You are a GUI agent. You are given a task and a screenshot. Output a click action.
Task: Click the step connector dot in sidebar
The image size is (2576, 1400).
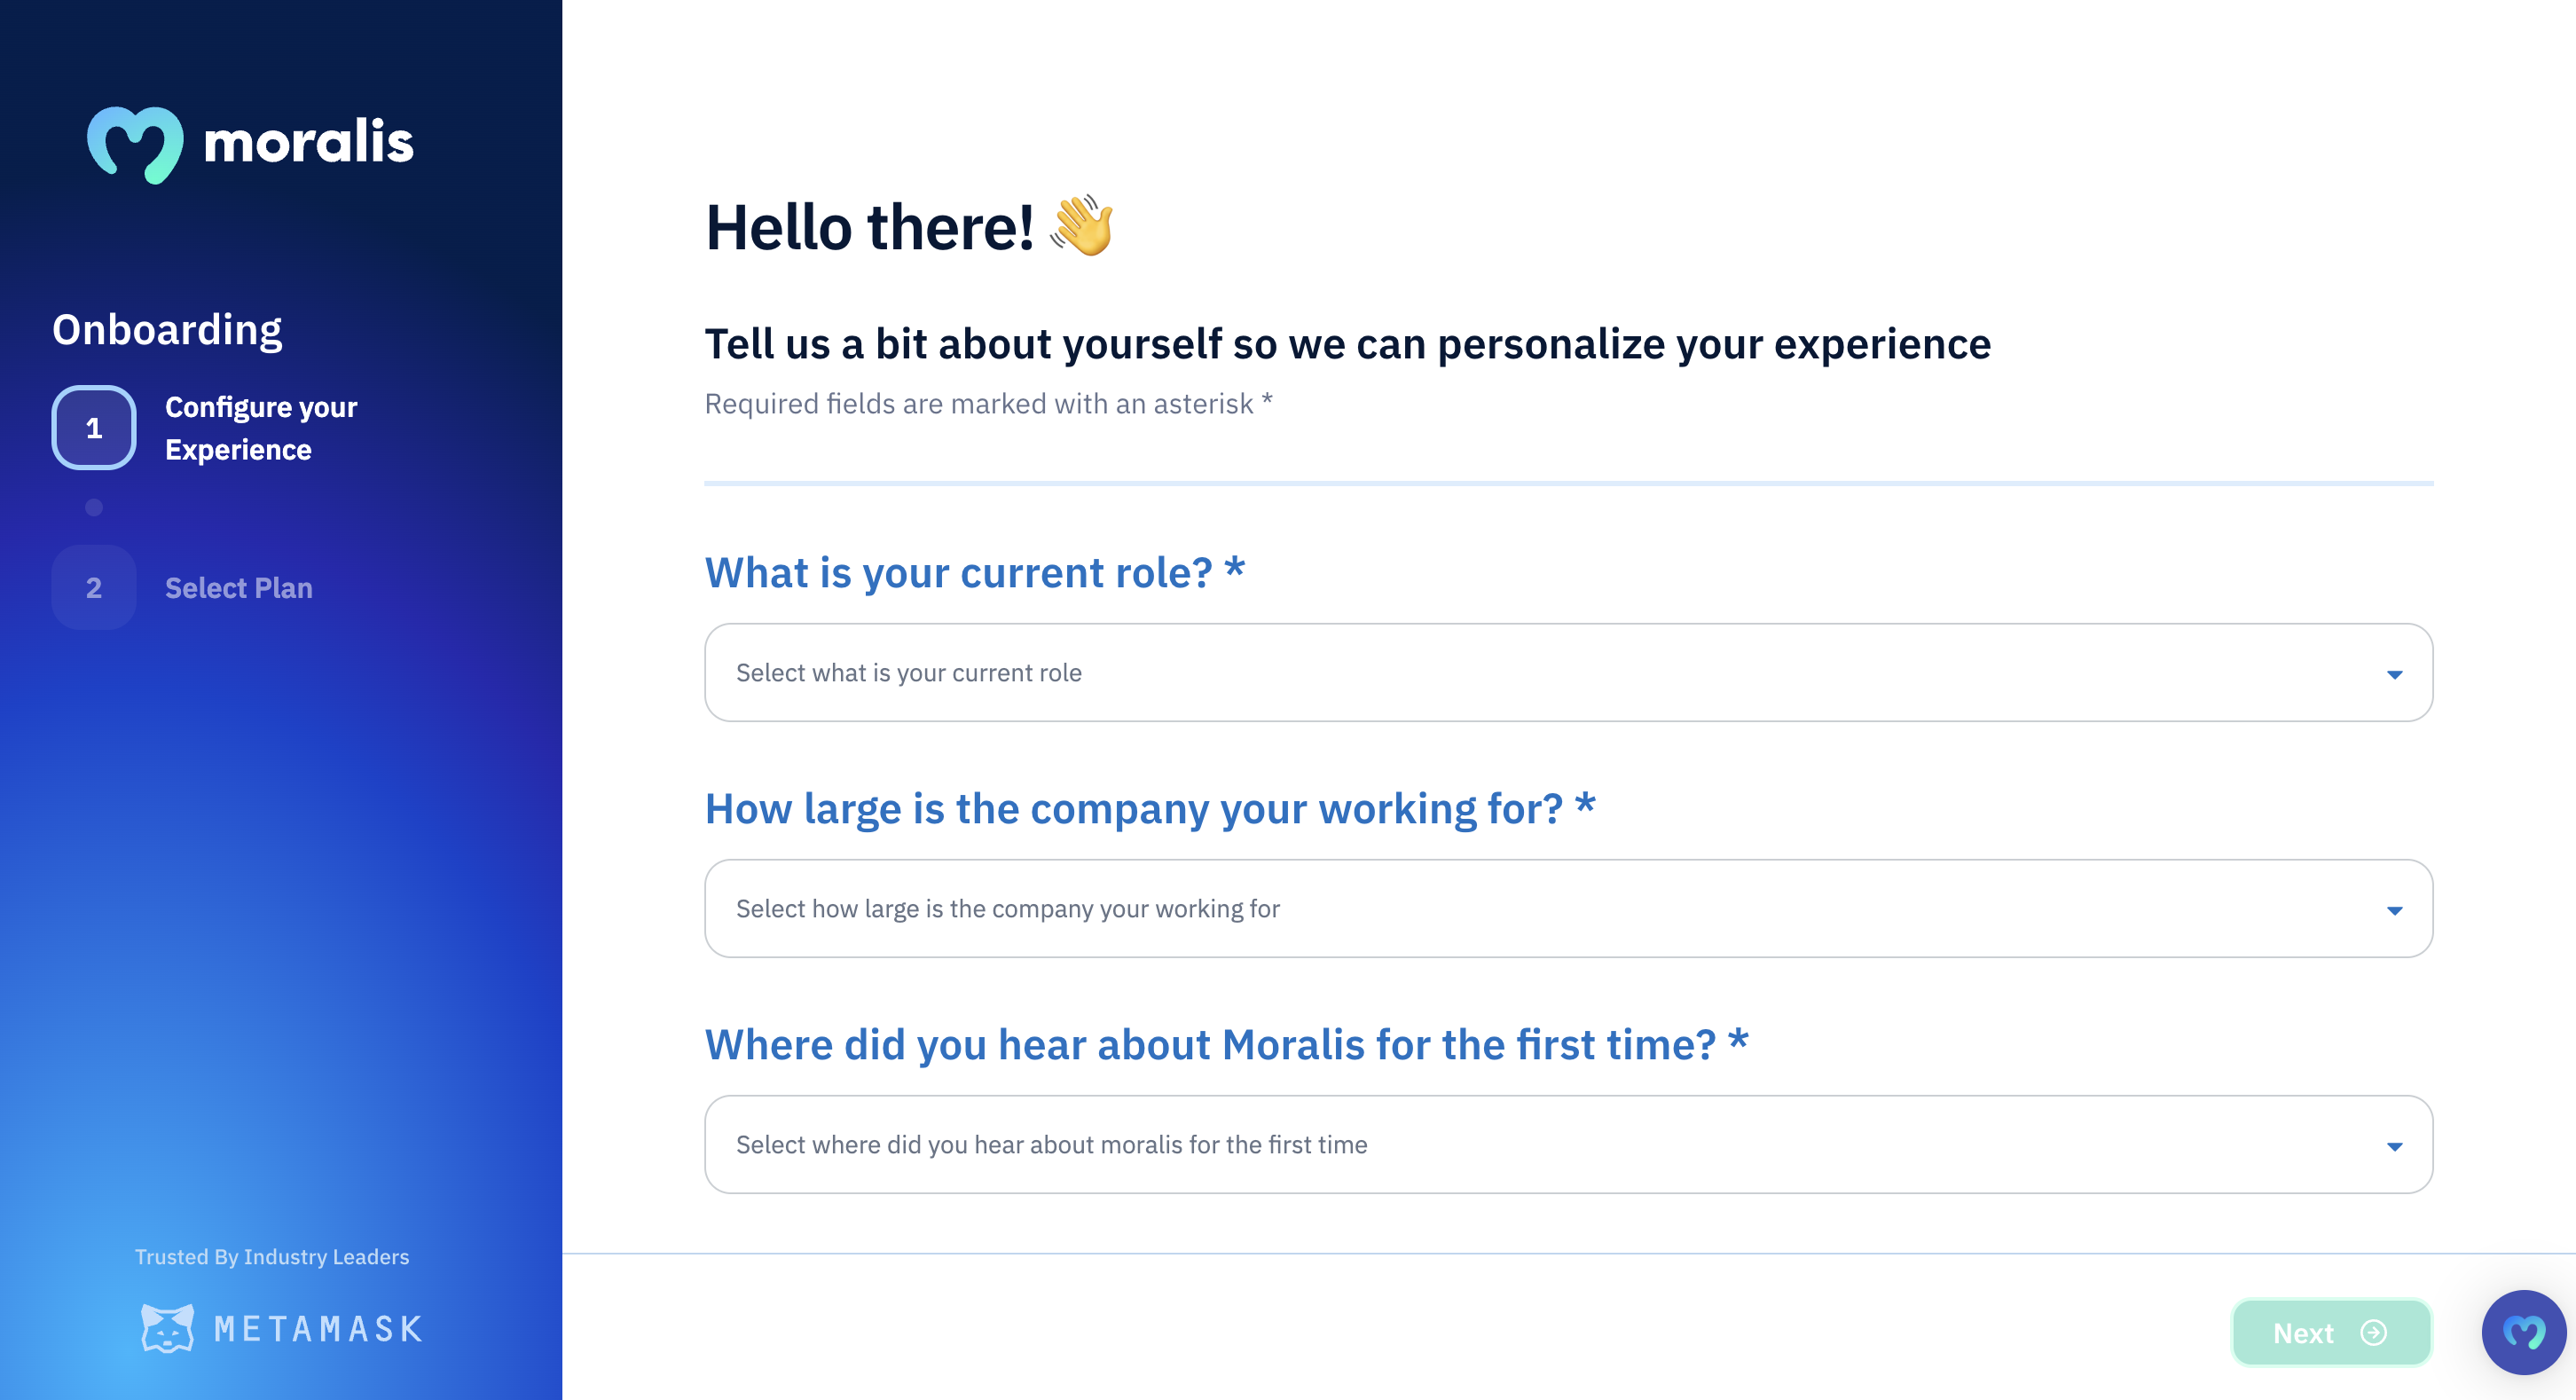click(x=94, y=508)
